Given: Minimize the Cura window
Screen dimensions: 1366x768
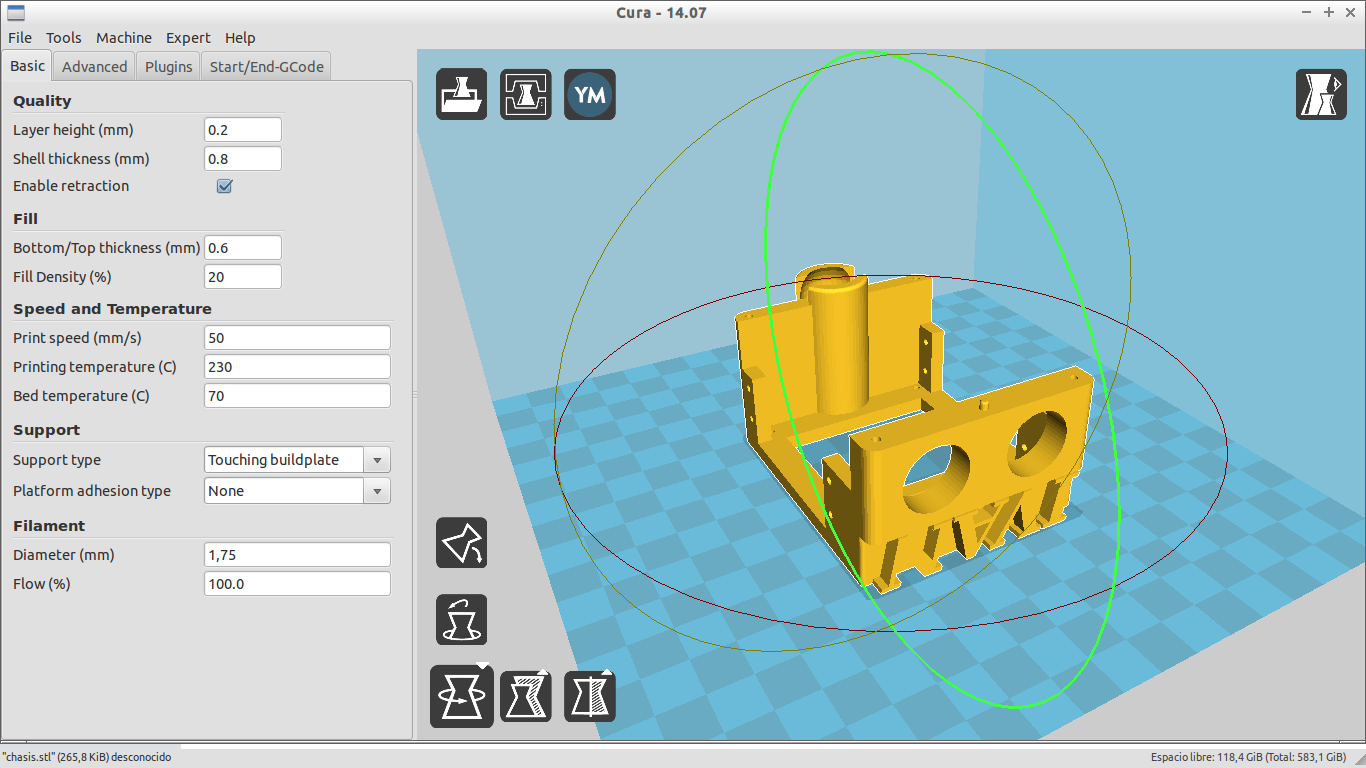Looking at the screenshot, I should tap(1308, 12).
